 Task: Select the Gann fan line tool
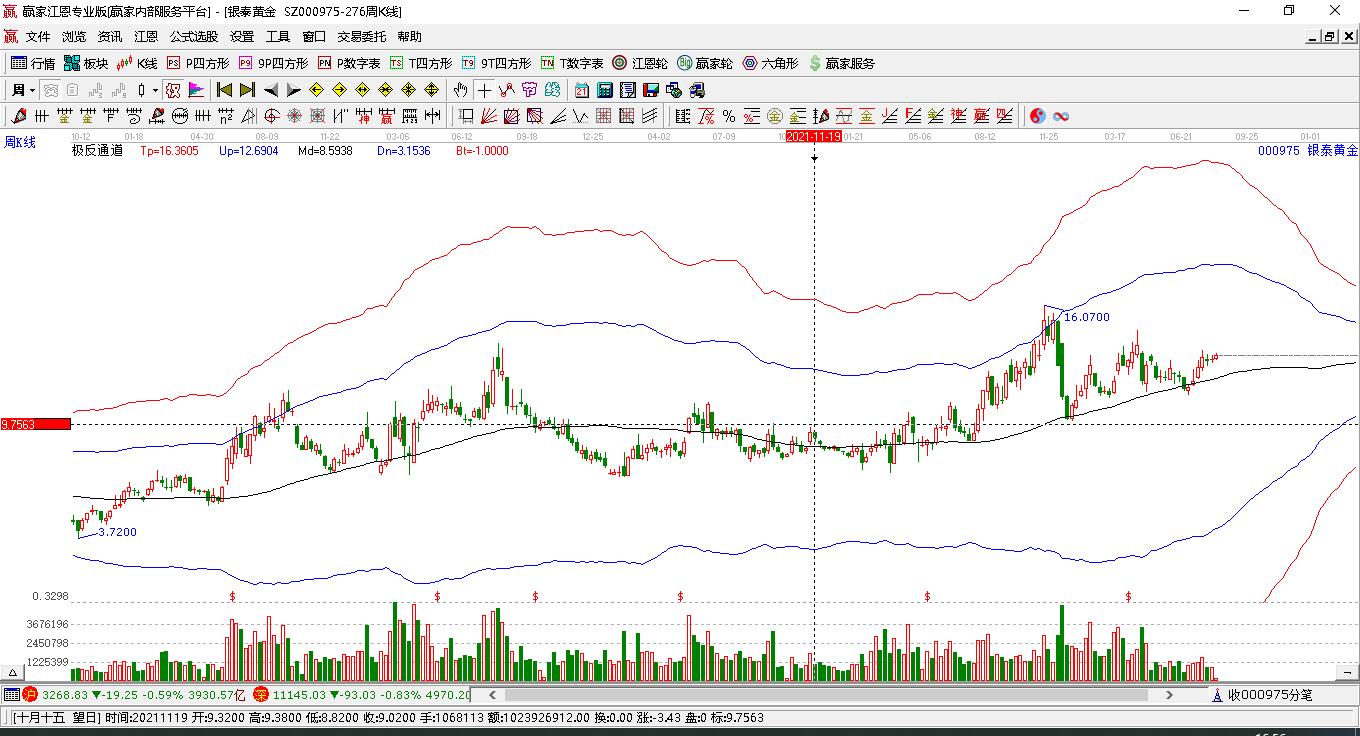coord(488,116)
